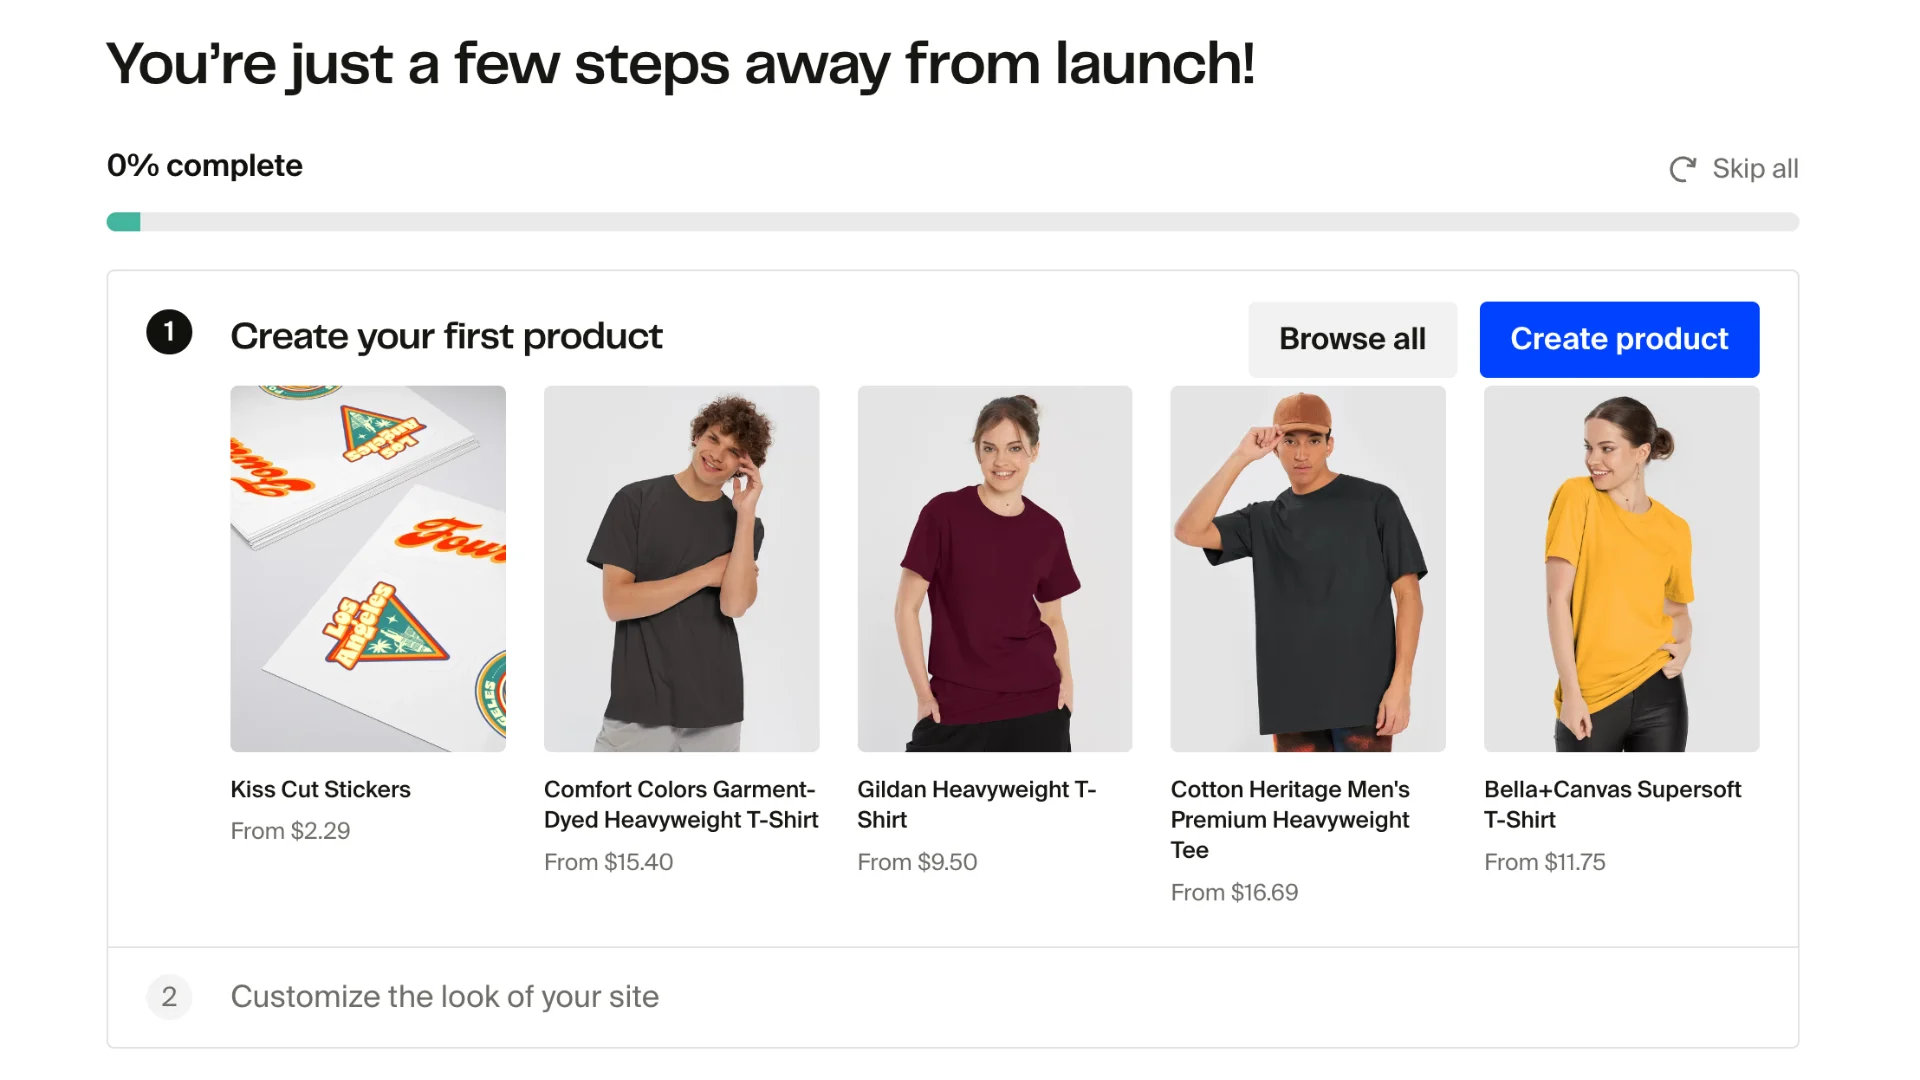
Task: Click the Skip all refresh arrow icon
Action: tap(1683, 169)
